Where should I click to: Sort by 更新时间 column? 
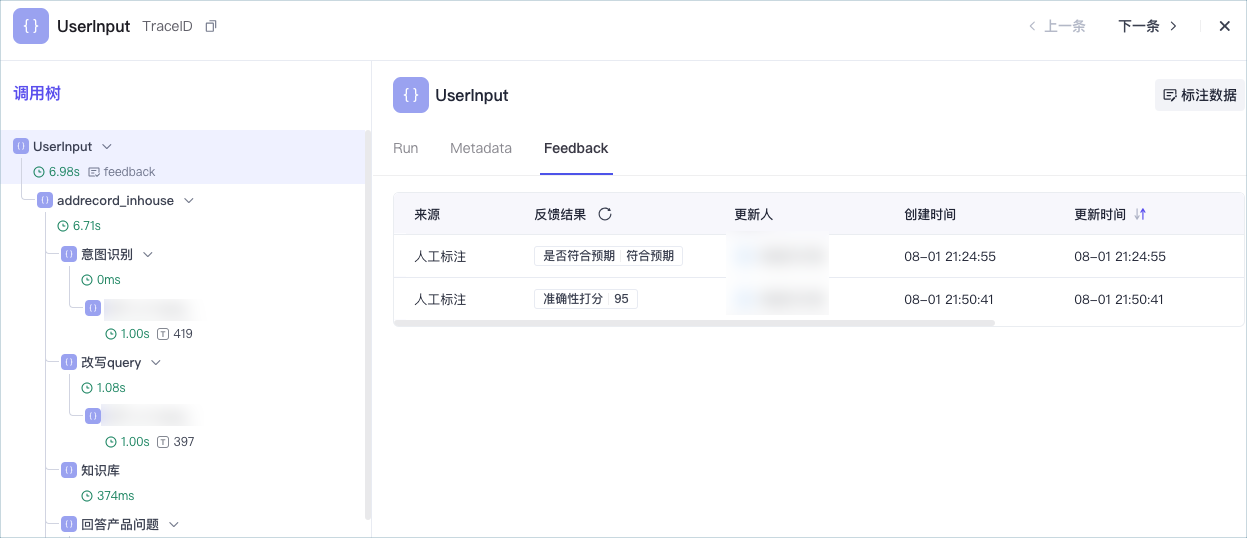point(1140,214)
